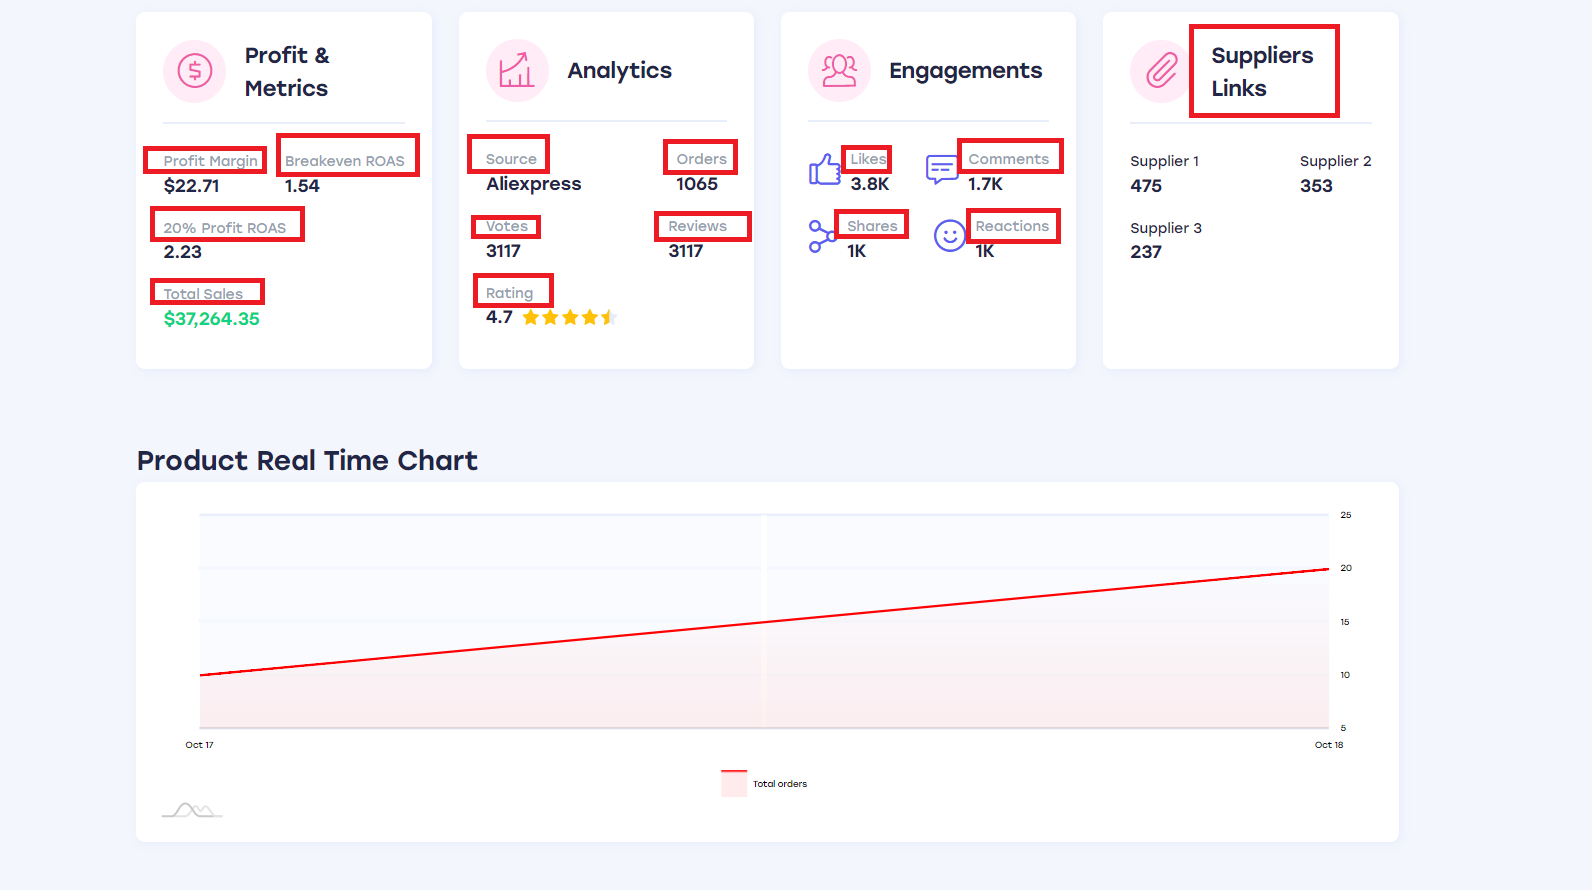Click the Oct 18 point on the chart axis
This screenshot has height=890, width=1592.
coord(1329,745)
